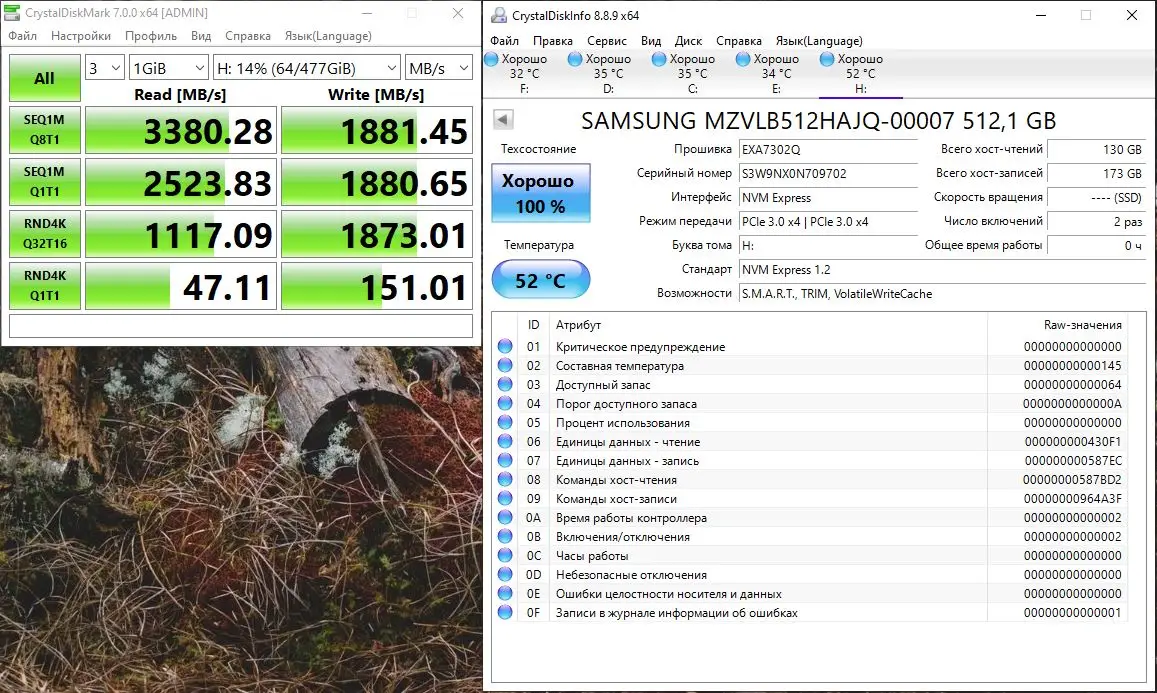Click status orb for attribute 0D Небезопасные отключения
This screenshot has height=693, width=1157.
pos(505,575)
